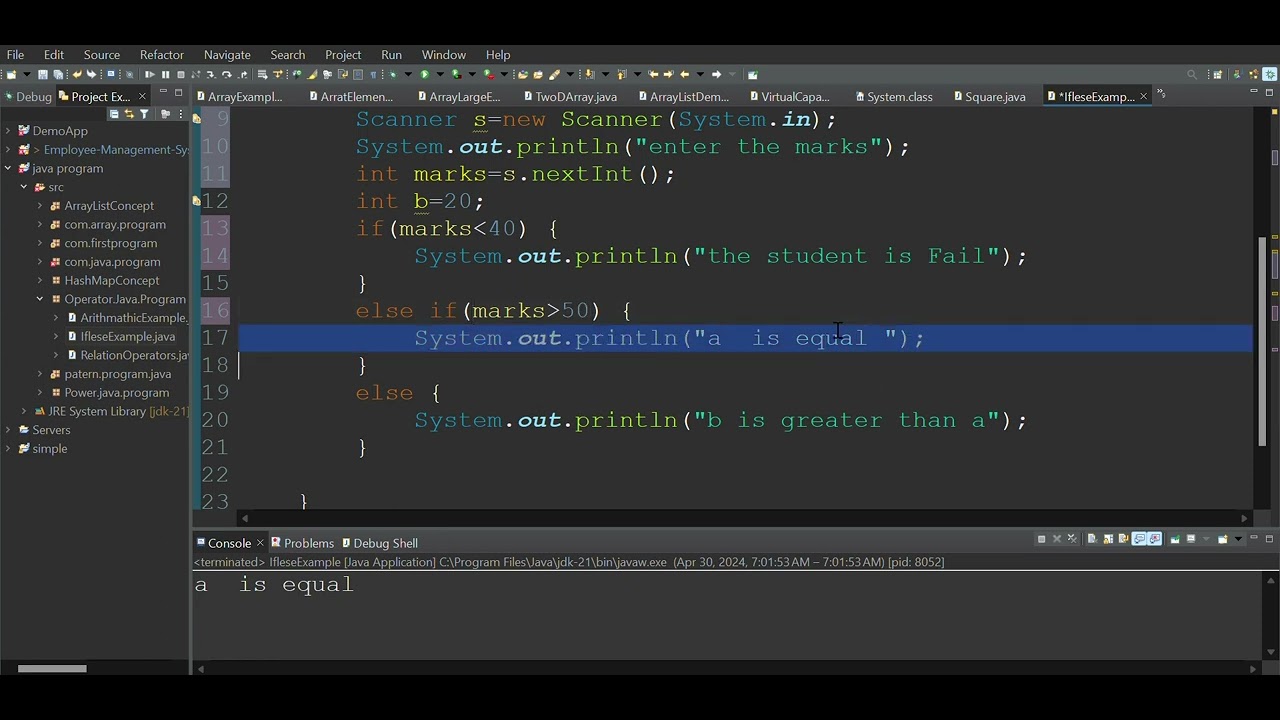Click the warning marker at line 12

pyautogui.click(x=197, y=201)
